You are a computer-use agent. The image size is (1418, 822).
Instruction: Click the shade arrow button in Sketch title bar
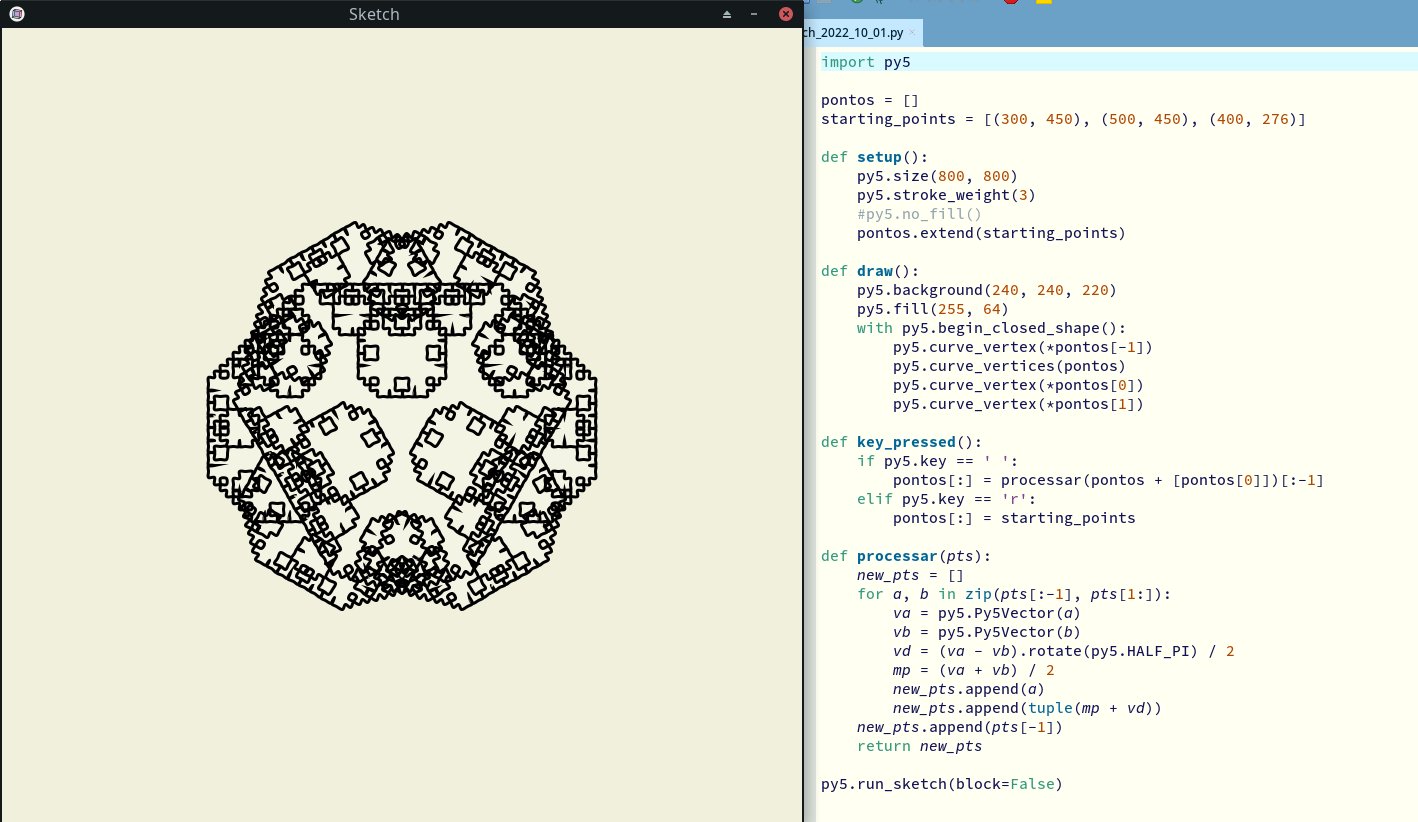[x=727, y=14]
